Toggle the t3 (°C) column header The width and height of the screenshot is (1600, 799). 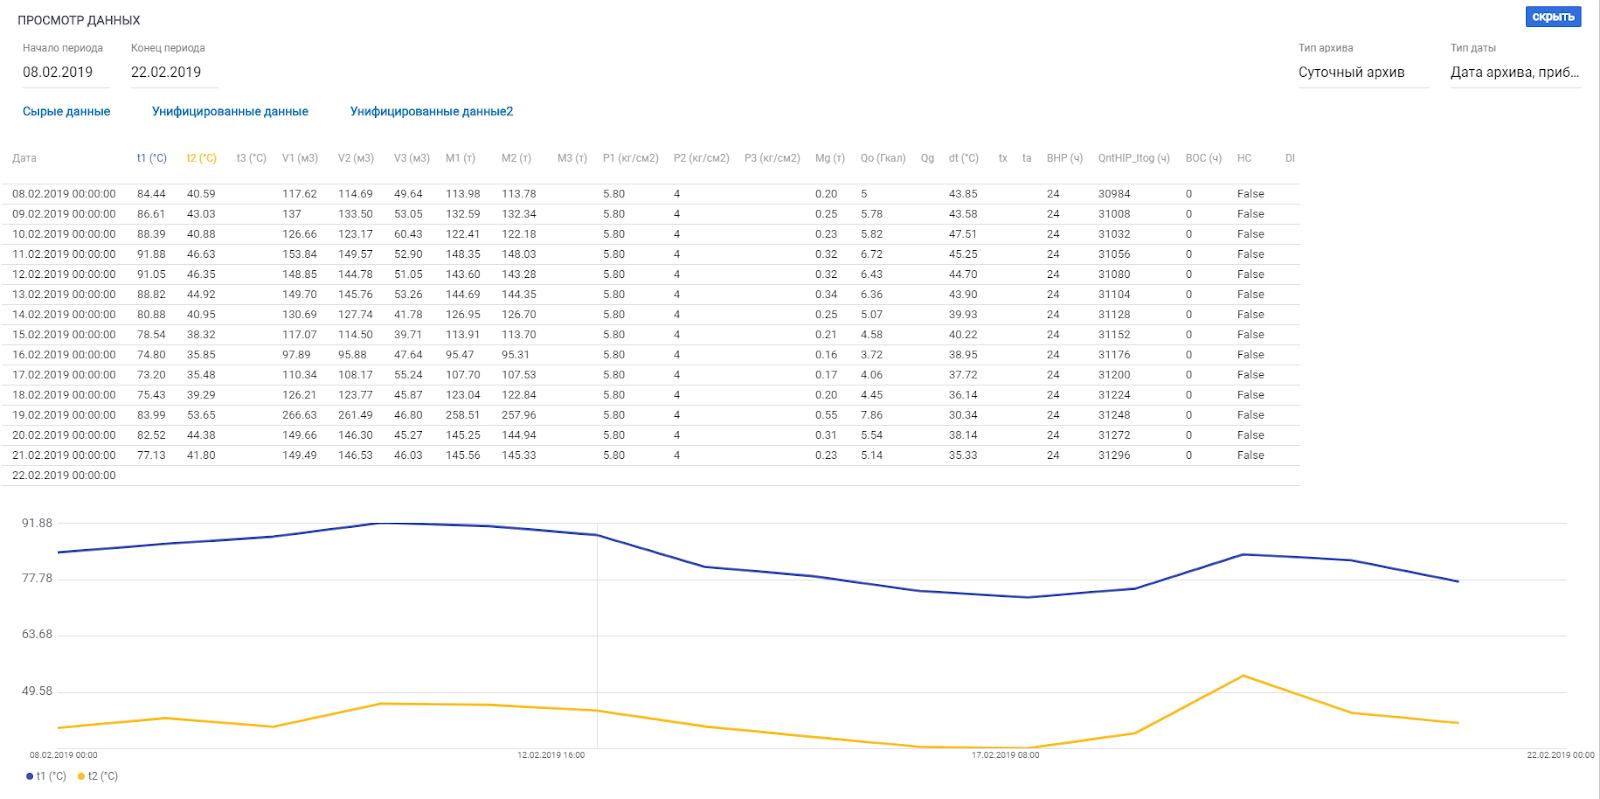tap(251, 158)
